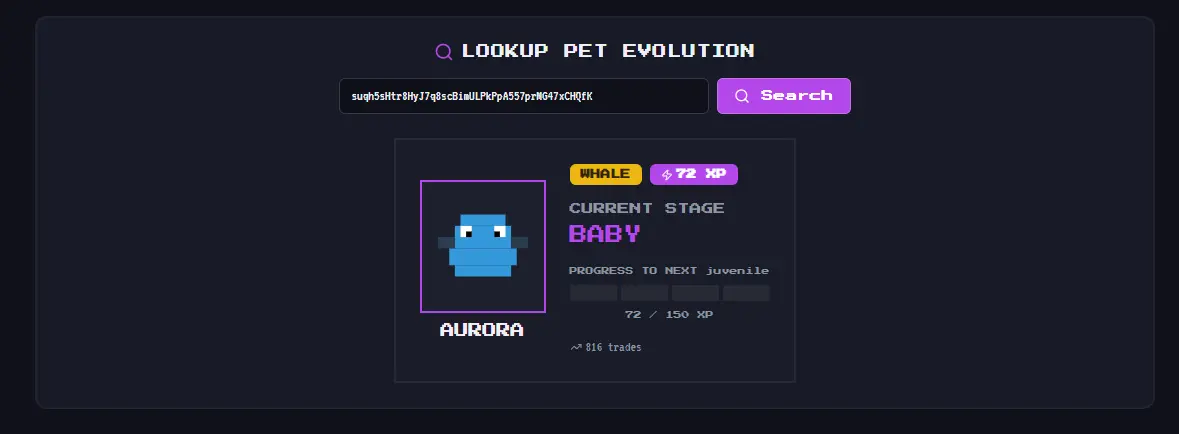Click the CURRENT STAGE heading
Image resolution: width=1179 pixels, height=434 pixels.
[647, 208]
